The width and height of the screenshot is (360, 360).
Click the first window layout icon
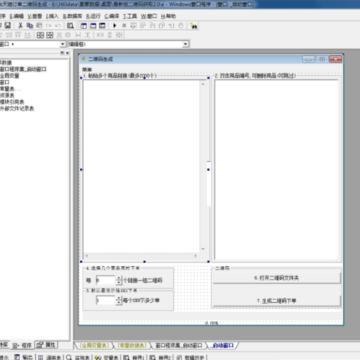(84, 25)
